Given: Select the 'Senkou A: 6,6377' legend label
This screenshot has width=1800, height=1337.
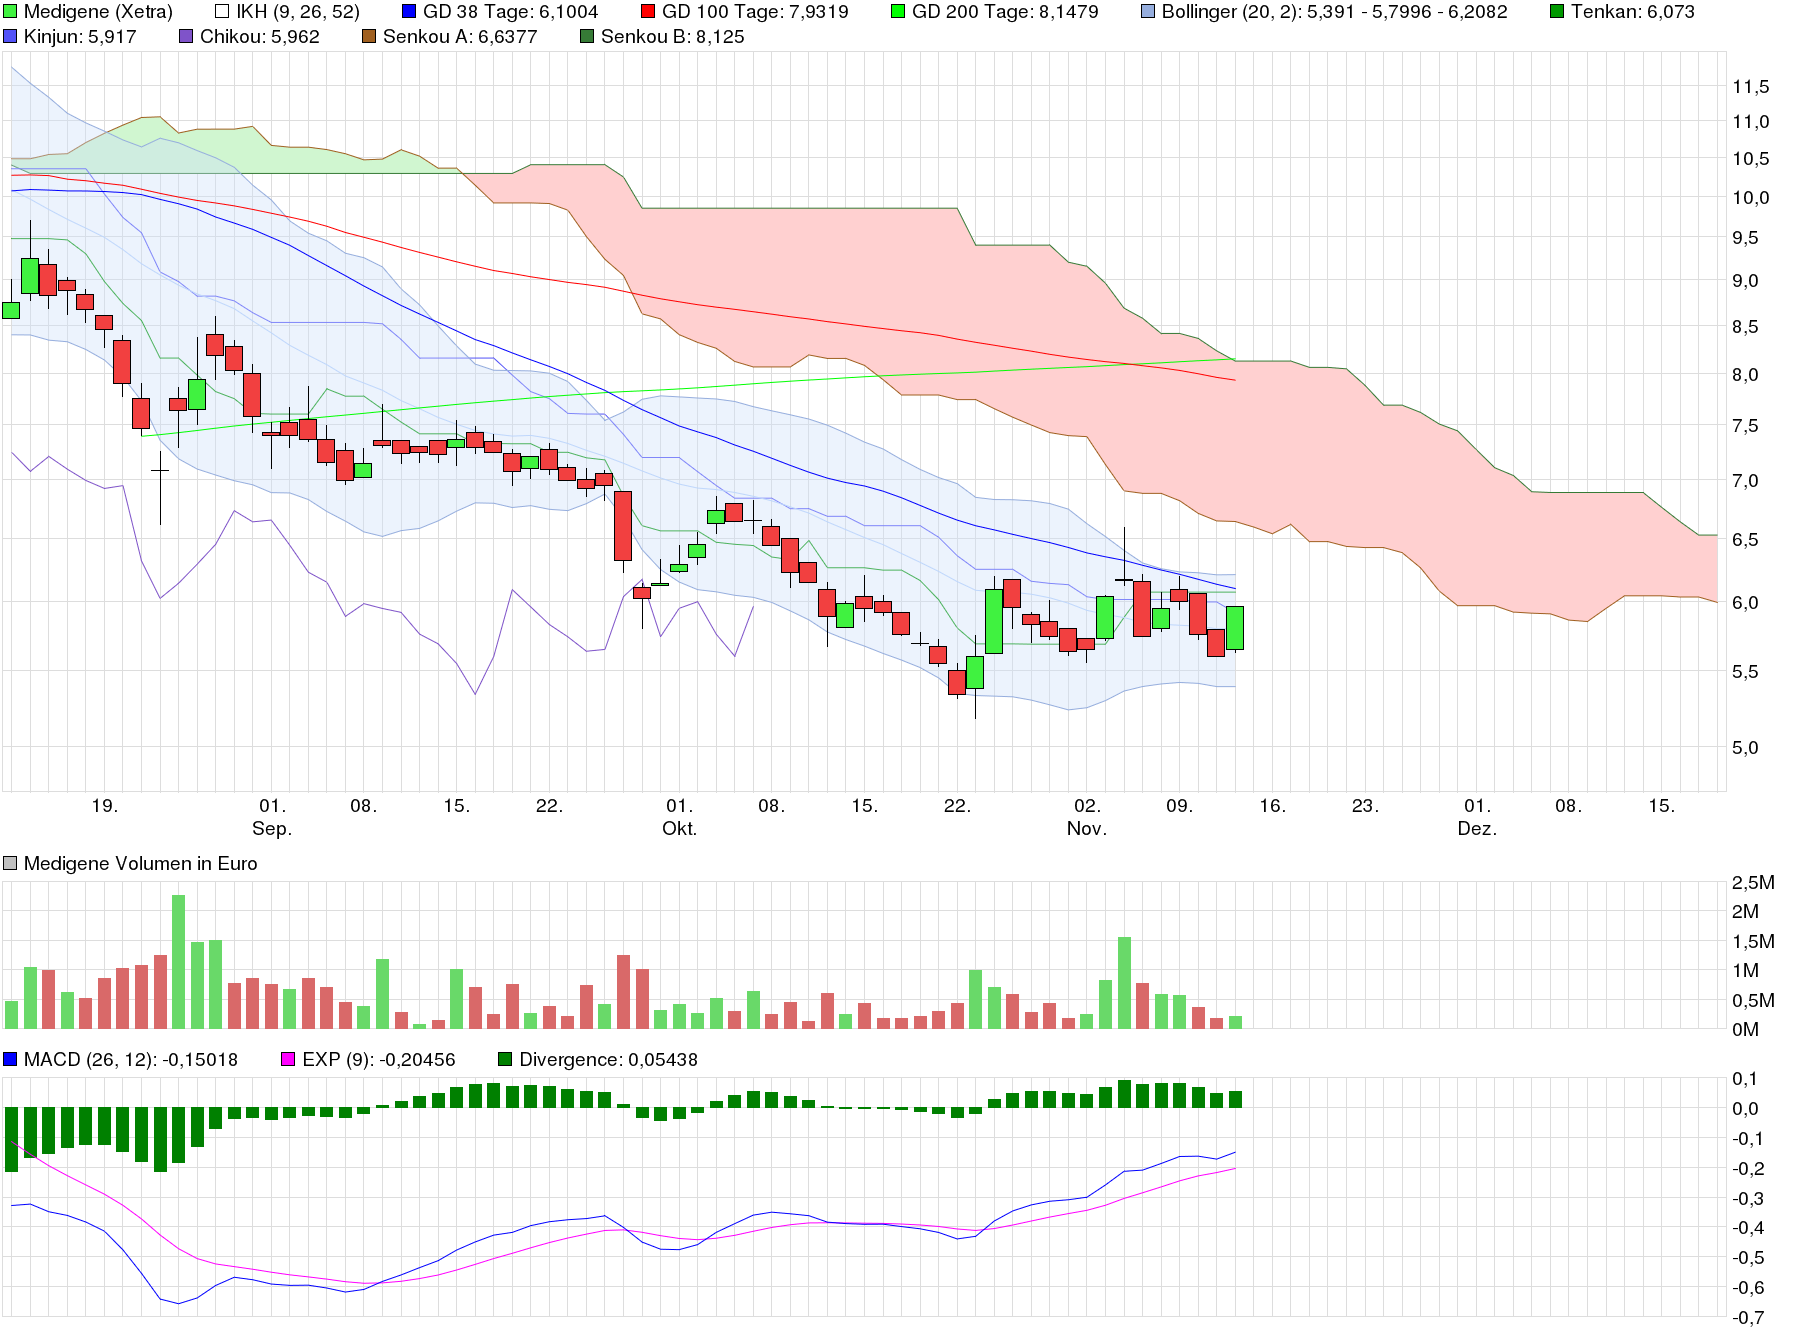Looking at the screenshot, I should (x=460, y=37).
